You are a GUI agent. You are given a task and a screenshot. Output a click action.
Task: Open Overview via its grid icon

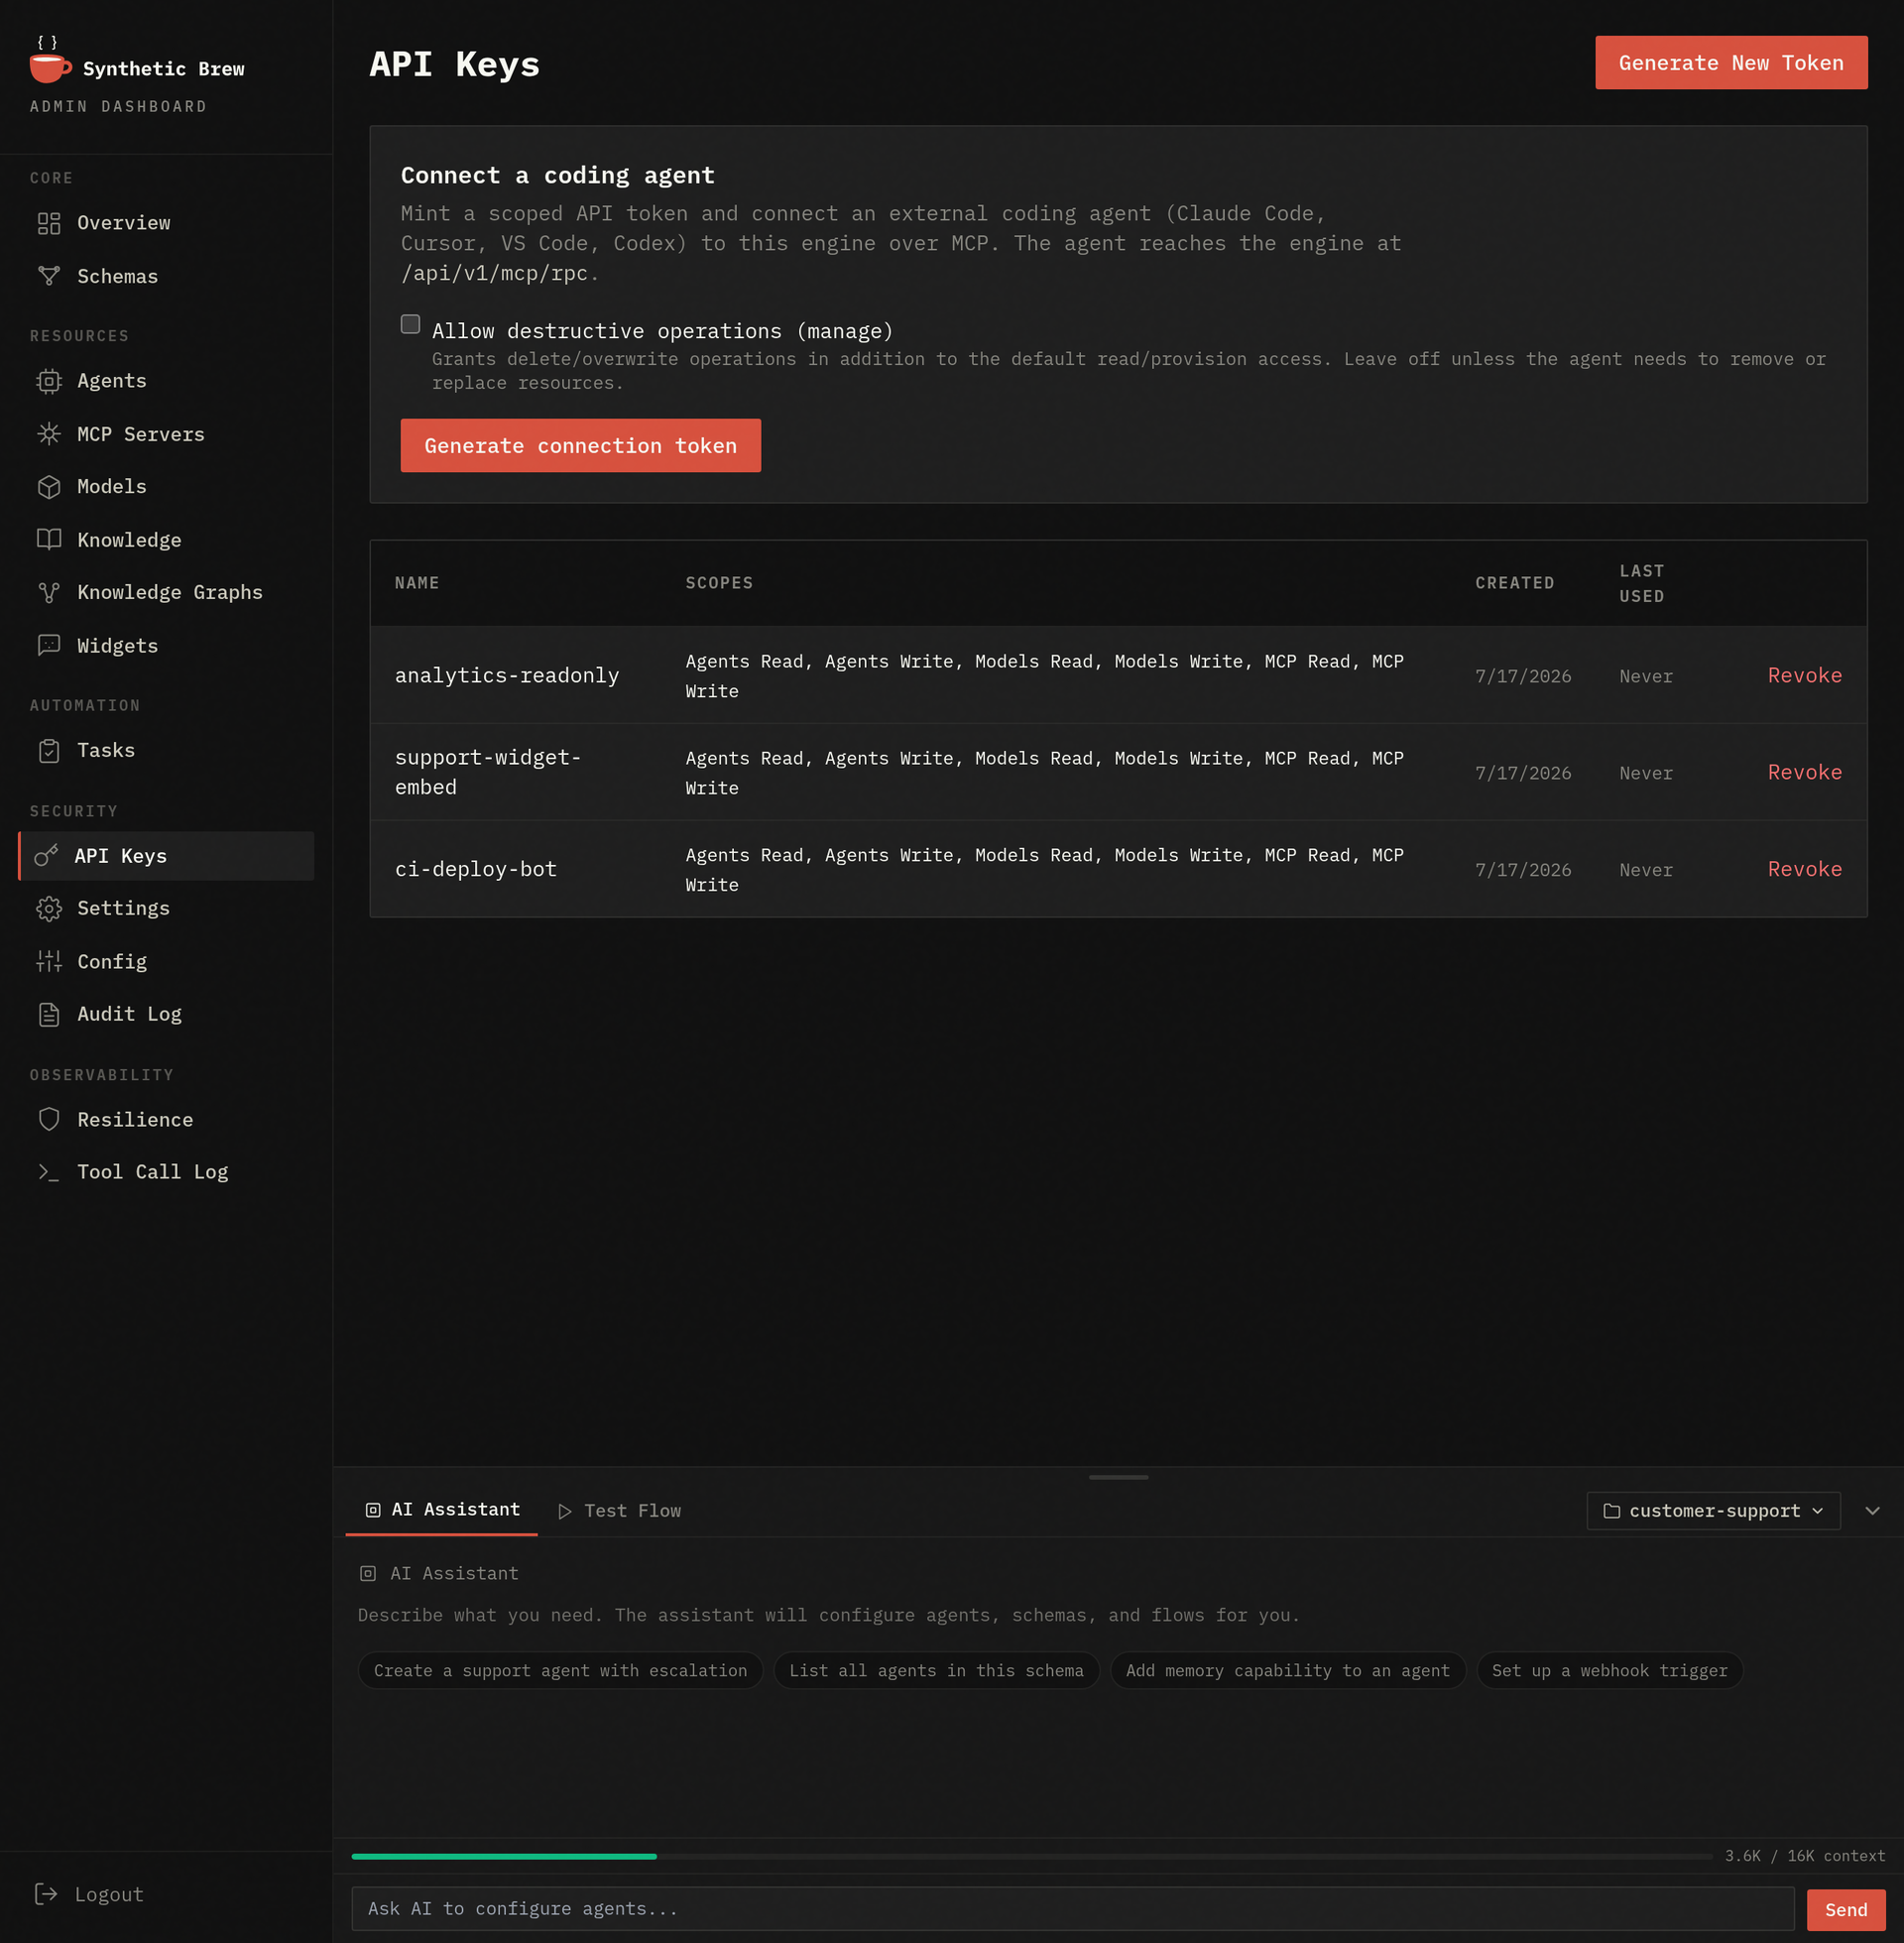point(49,223)
